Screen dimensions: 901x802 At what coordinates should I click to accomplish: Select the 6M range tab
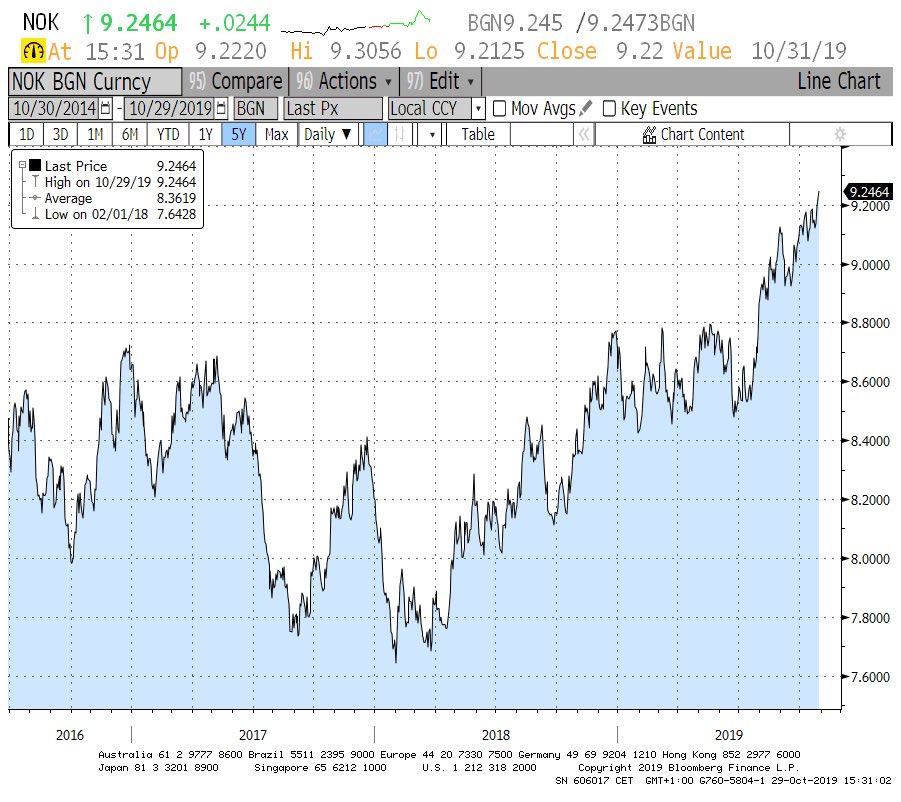tap(130, 134)
